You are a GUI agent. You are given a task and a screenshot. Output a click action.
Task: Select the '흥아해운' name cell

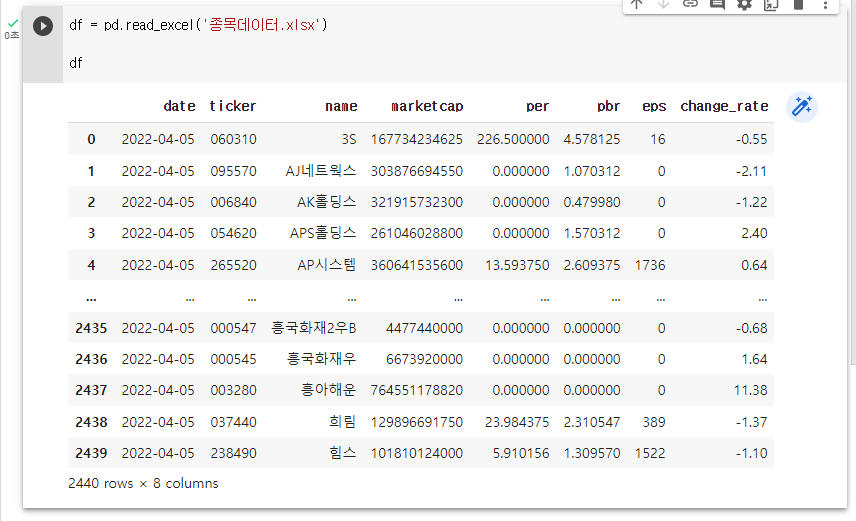328,390
